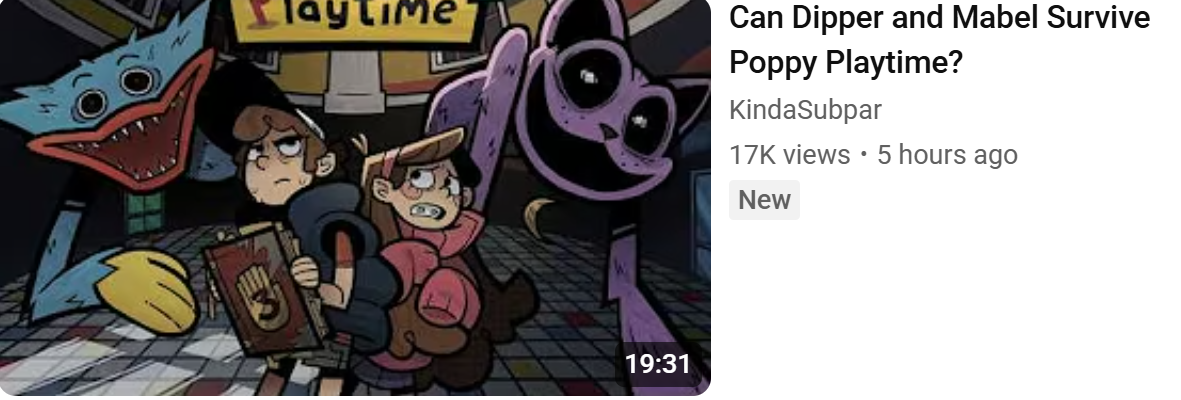1181x400 pixels.
Task: Open the video titled Can Dipper and Mabel Survive
Action: [939, 39]
